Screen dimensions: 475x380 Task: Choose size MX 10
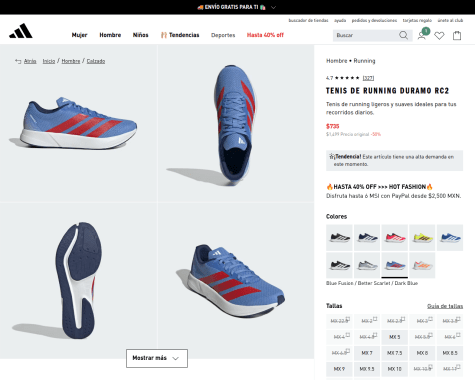(x=395, y=369)
